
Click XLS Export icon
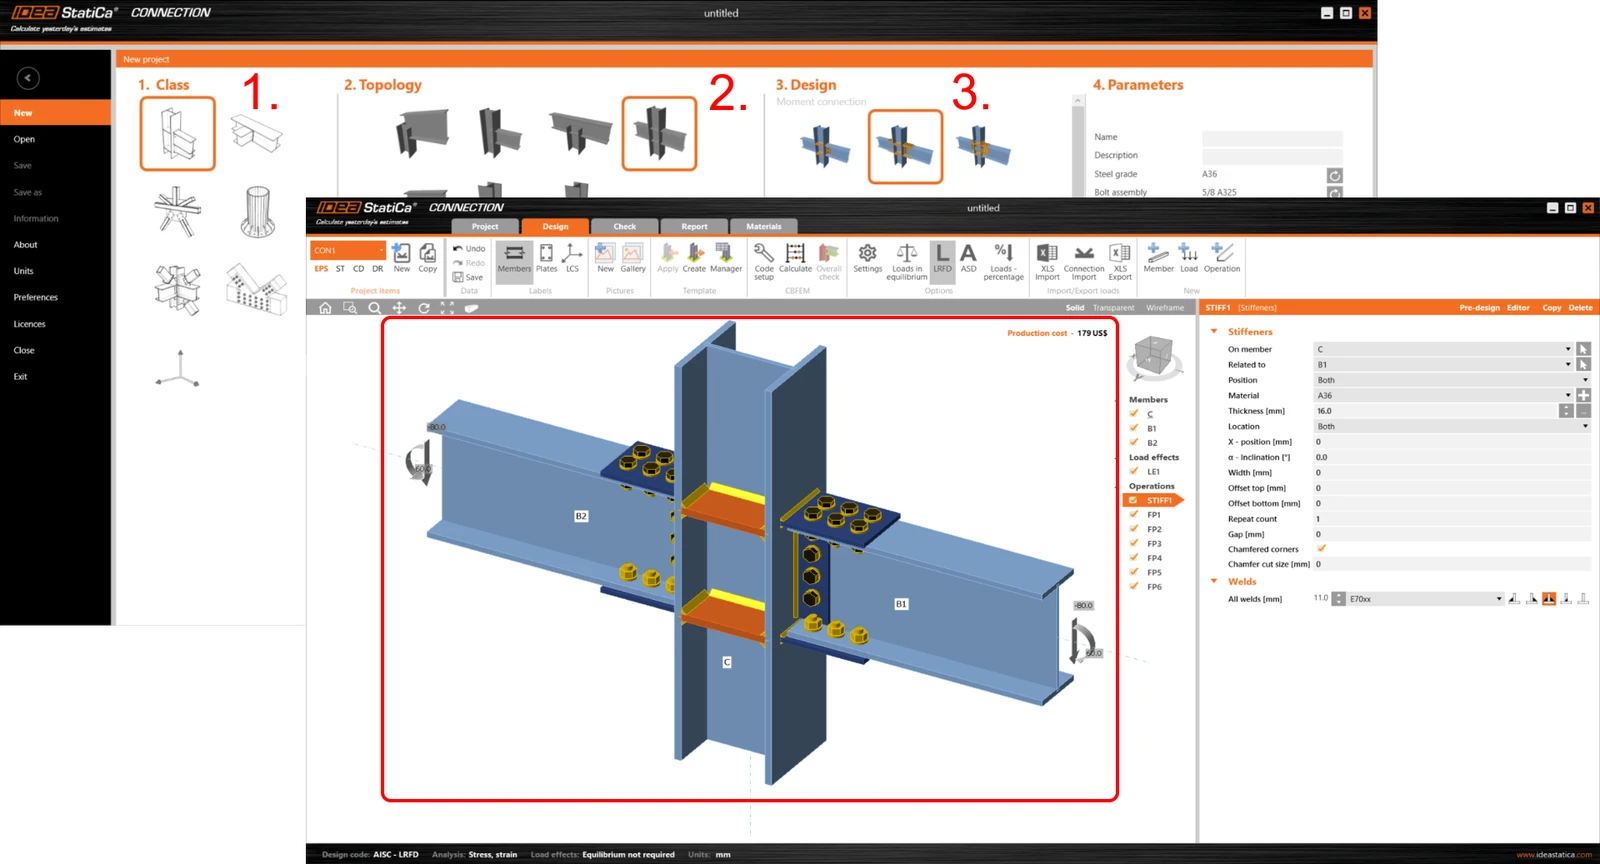(x=1120, y=260)
